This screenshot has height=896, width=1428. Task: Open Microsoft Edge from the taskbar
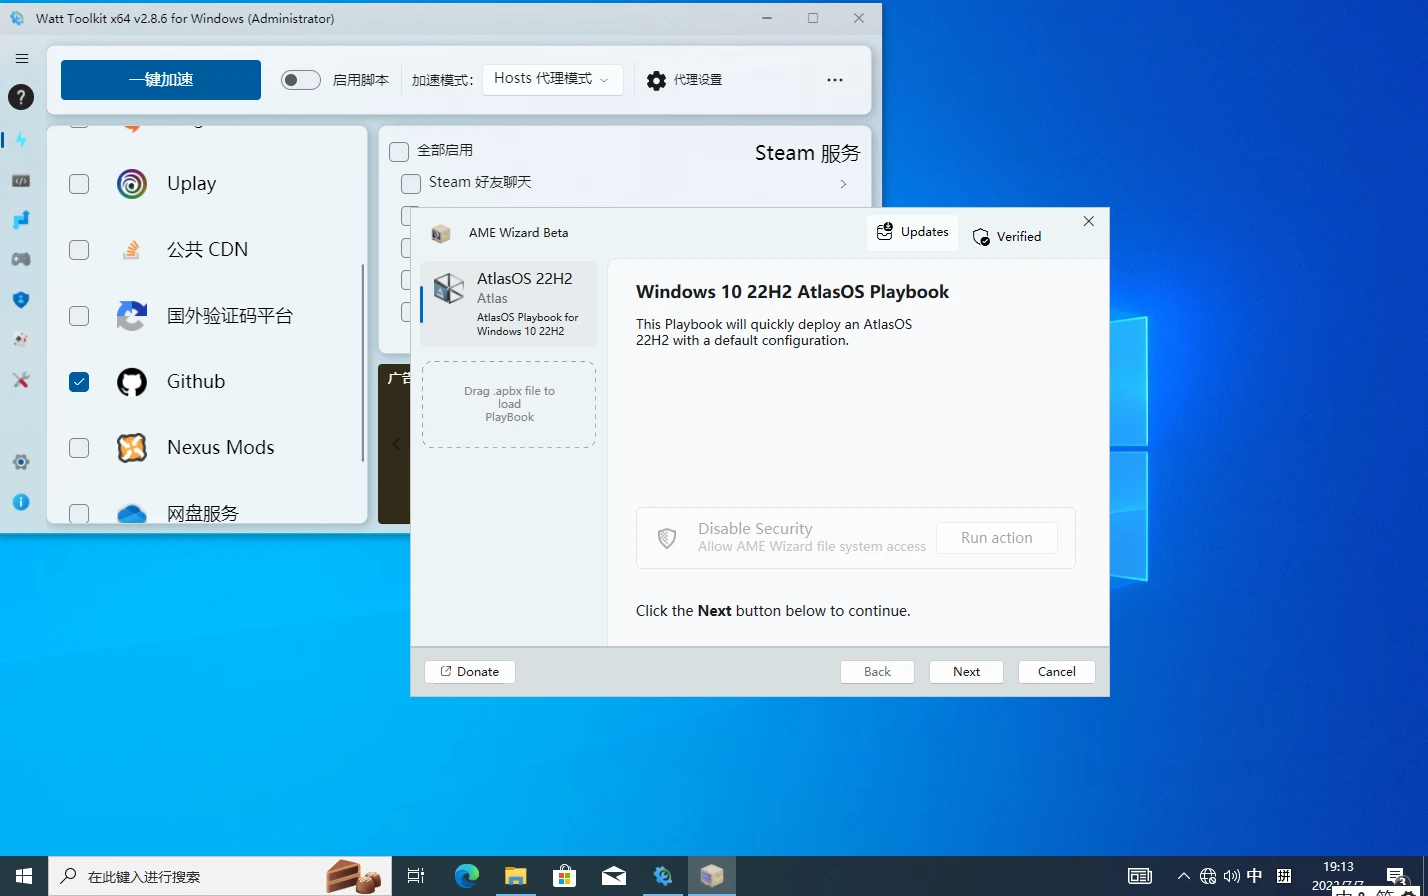pyautogui.click(x=467, y=876)
